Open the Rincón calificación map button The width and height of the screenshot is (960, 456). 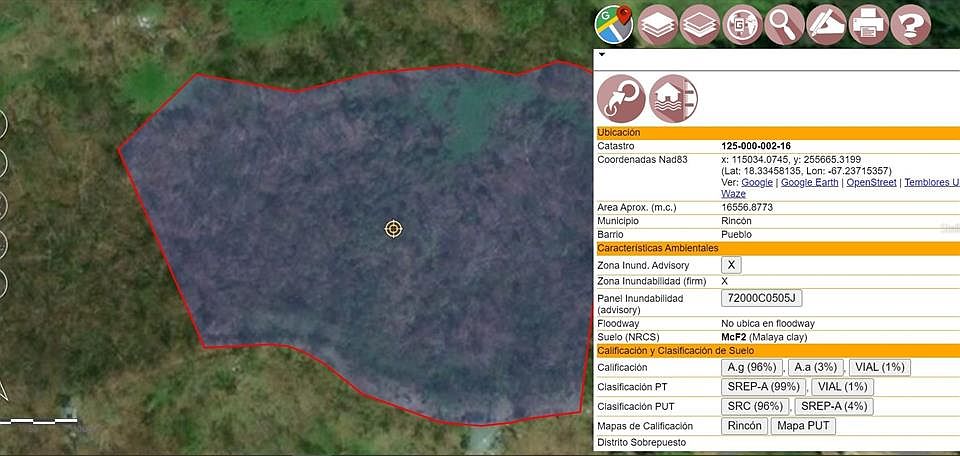pos(744,426)
